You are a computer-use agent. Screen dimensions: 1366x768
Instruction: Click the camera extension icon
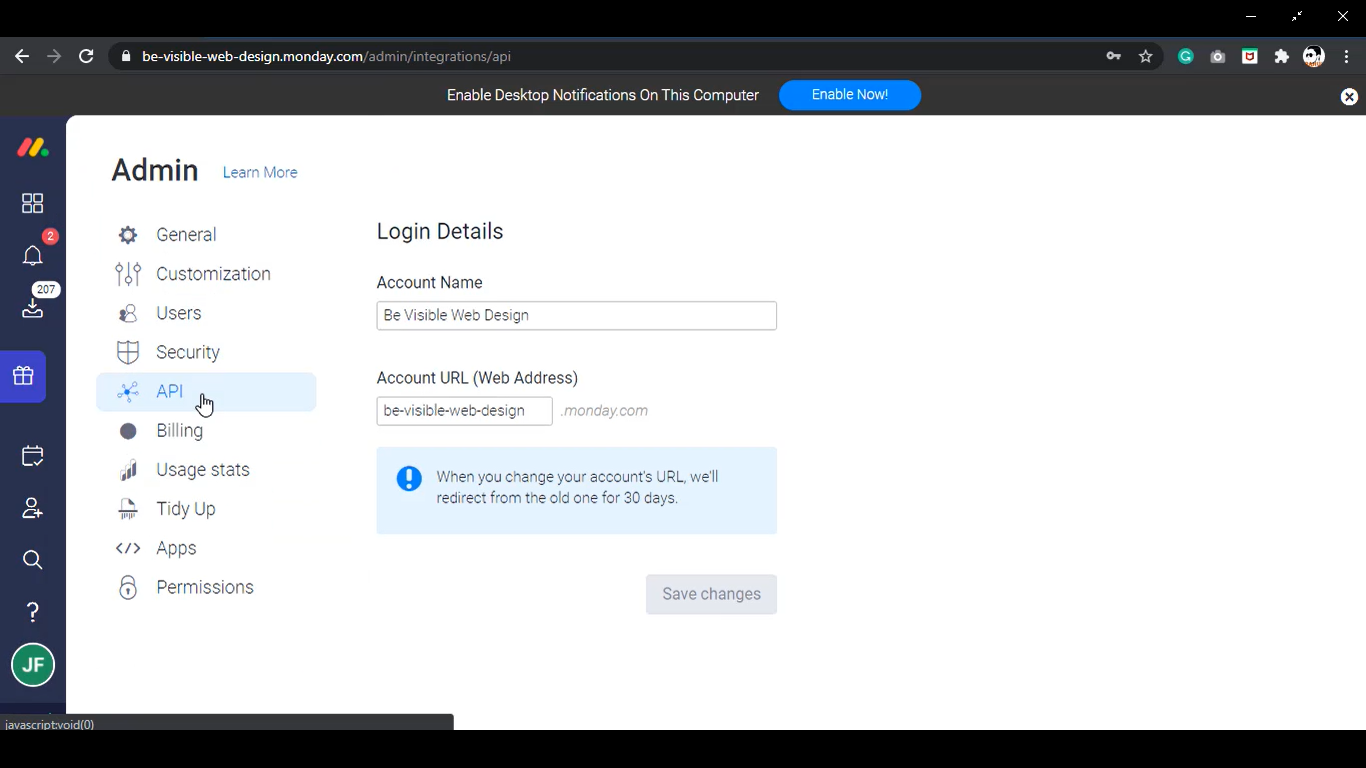[x=1218, y=57]
